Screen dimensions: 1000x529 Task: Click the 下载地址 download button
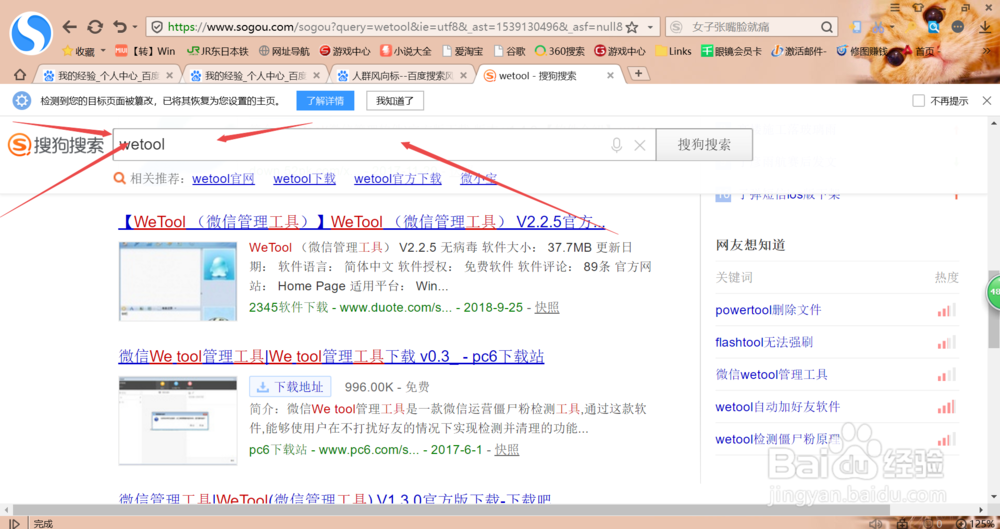pyautogui.click(x=290, y=387)
